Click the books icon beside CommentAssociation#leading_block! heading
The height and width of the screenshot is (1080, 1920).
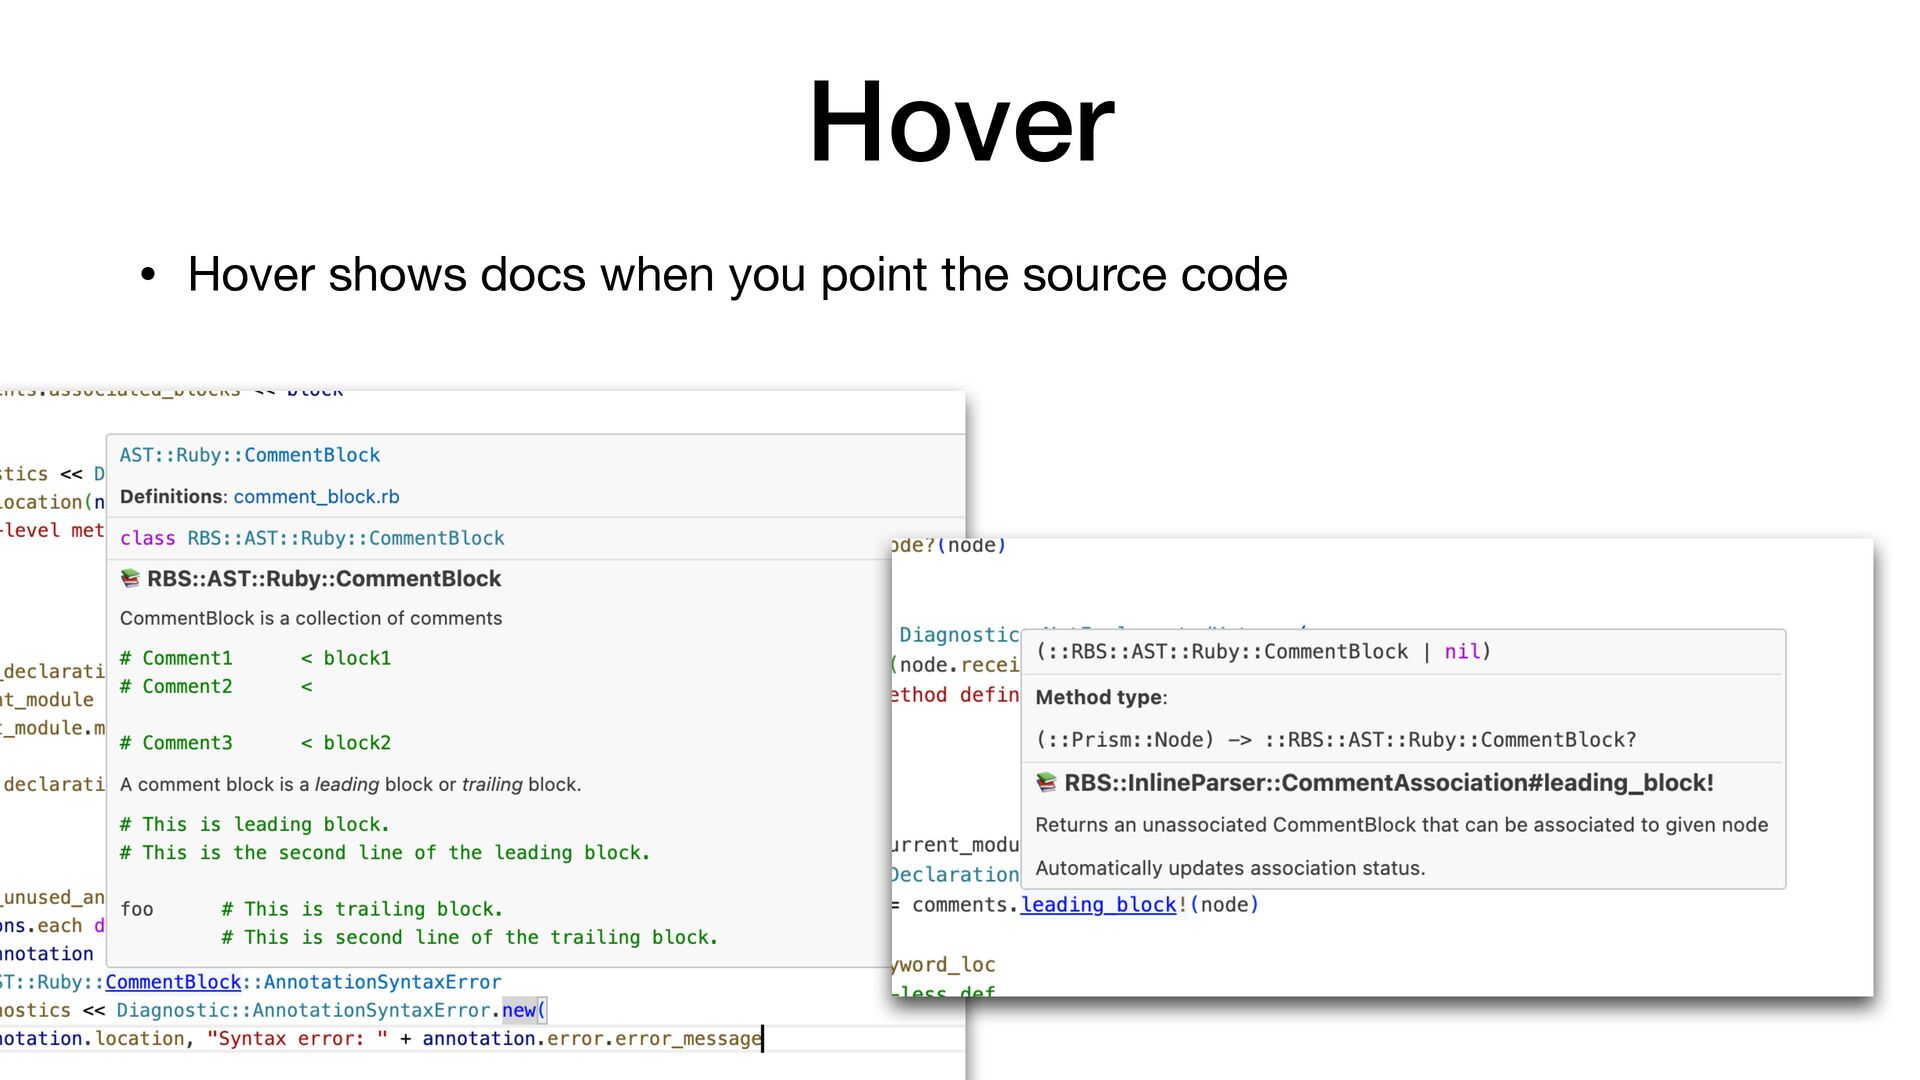click(1046, 782)
